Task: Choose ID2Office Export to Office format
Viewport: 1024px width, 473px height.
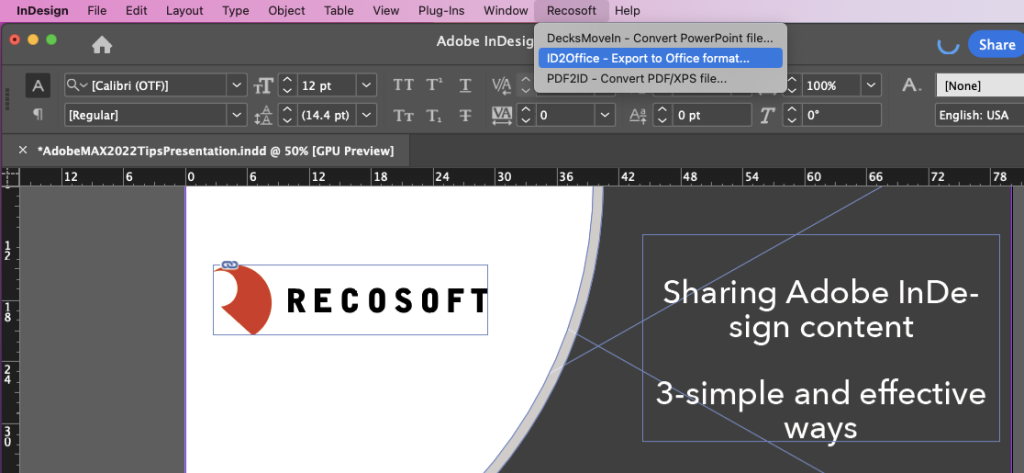Action: click(660, 58)
